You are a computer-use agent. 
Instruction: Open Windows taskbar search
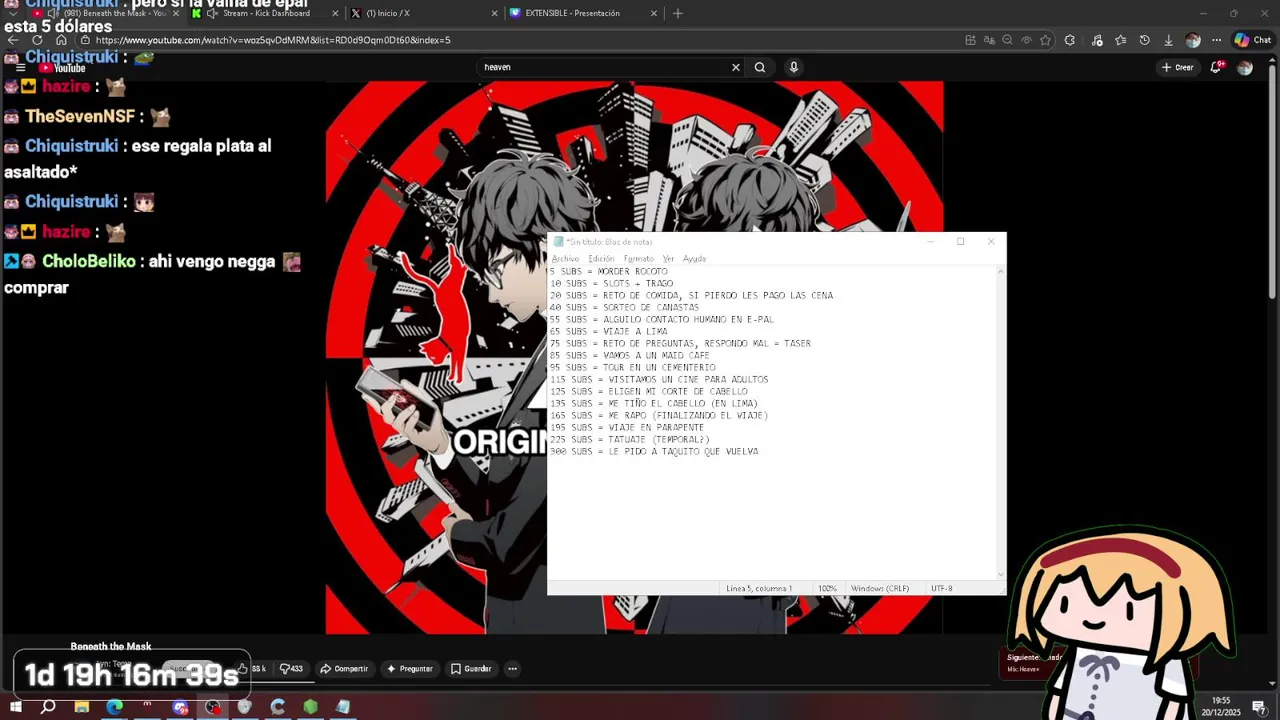48,707
